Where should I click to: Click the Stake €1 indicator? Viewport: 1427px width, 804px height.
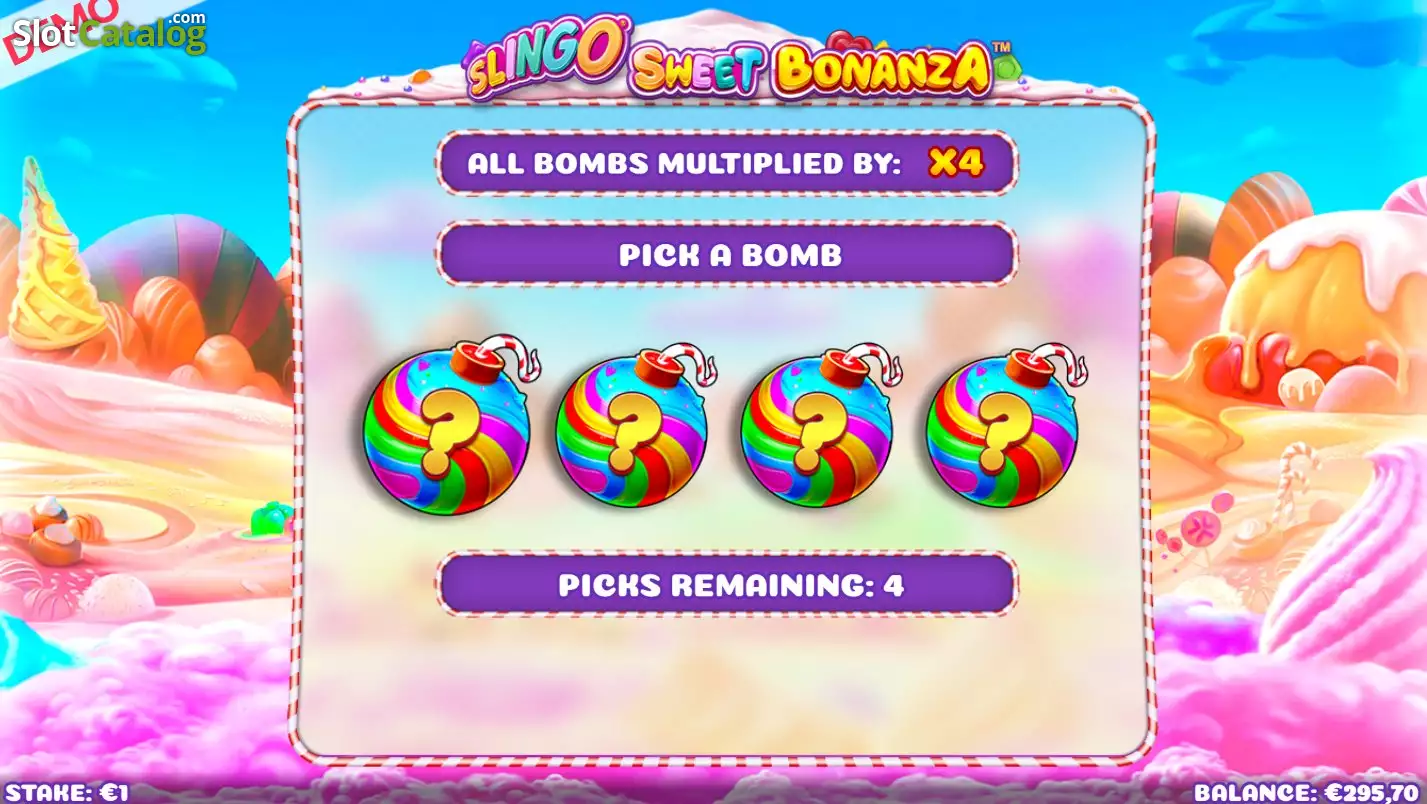tap(68, 792)
